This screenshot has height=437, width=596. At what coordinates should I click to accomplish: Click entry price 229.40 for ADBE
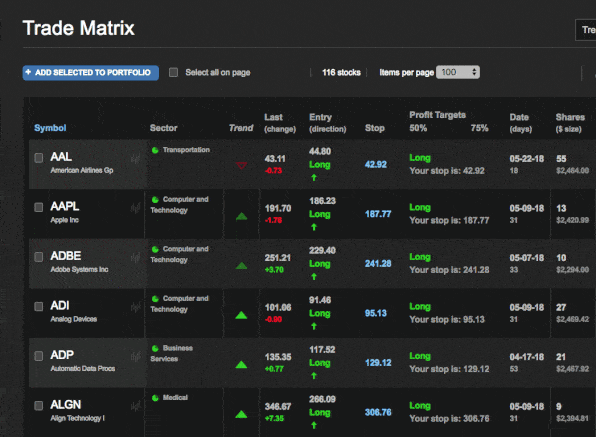click(322, 250)
